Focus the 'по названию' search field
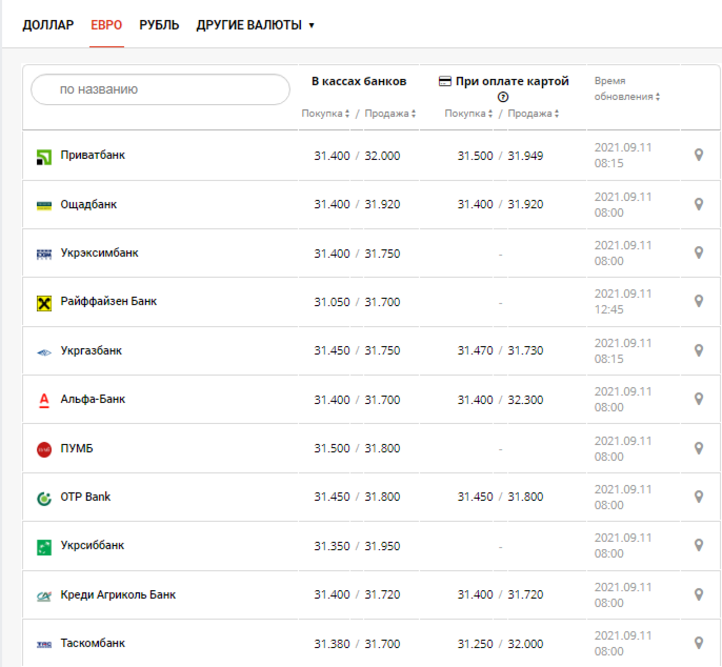 160,89
